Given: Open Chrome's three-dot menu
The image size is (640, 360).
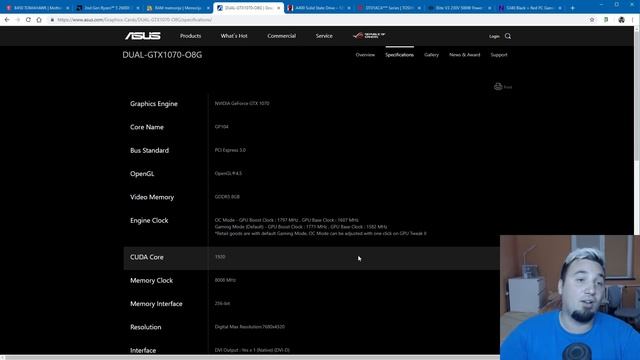Looking at the screenshot, I should 633,20.
